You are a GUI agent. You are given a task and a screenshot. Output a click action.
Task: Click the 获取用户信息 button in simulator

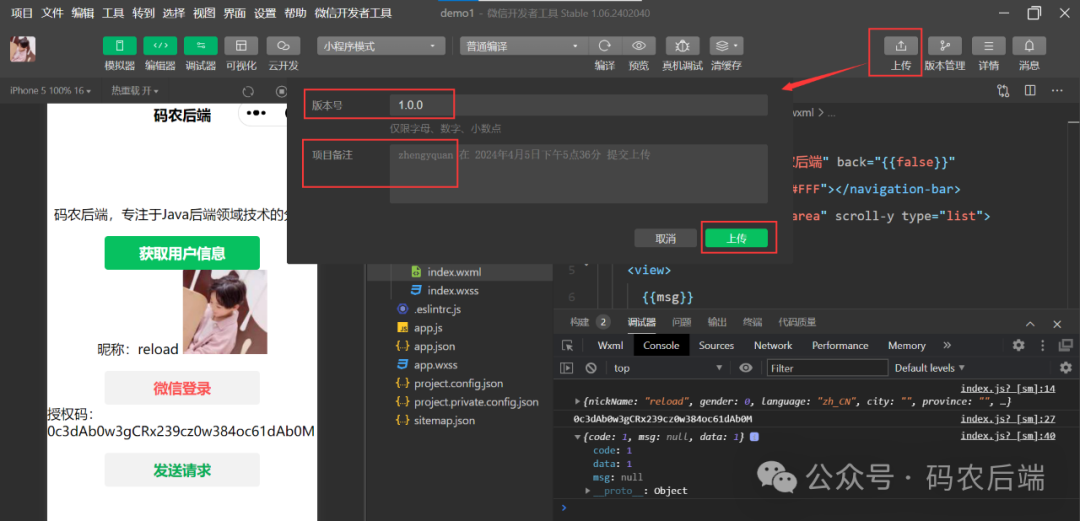click(x=182, y=253)
